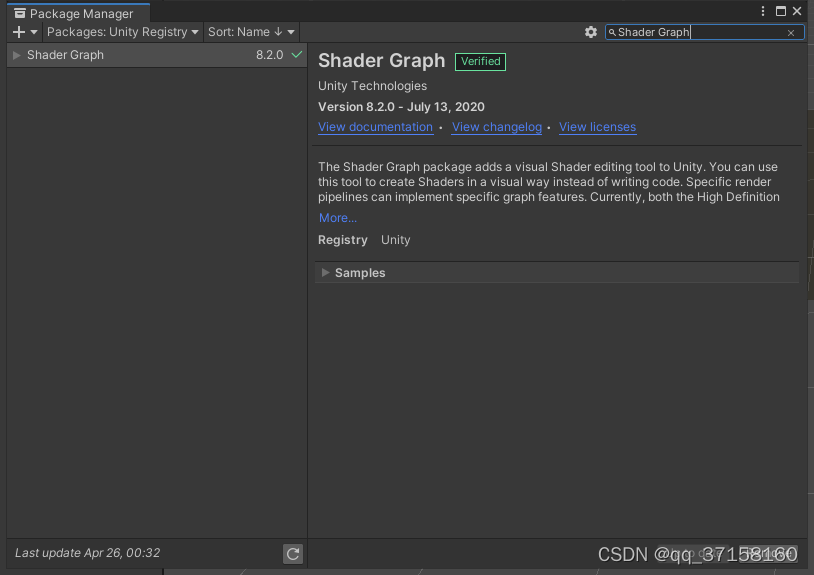The image size is (814, 575).
Task: Click the Registry Unity label
Action: pos(364,240)
